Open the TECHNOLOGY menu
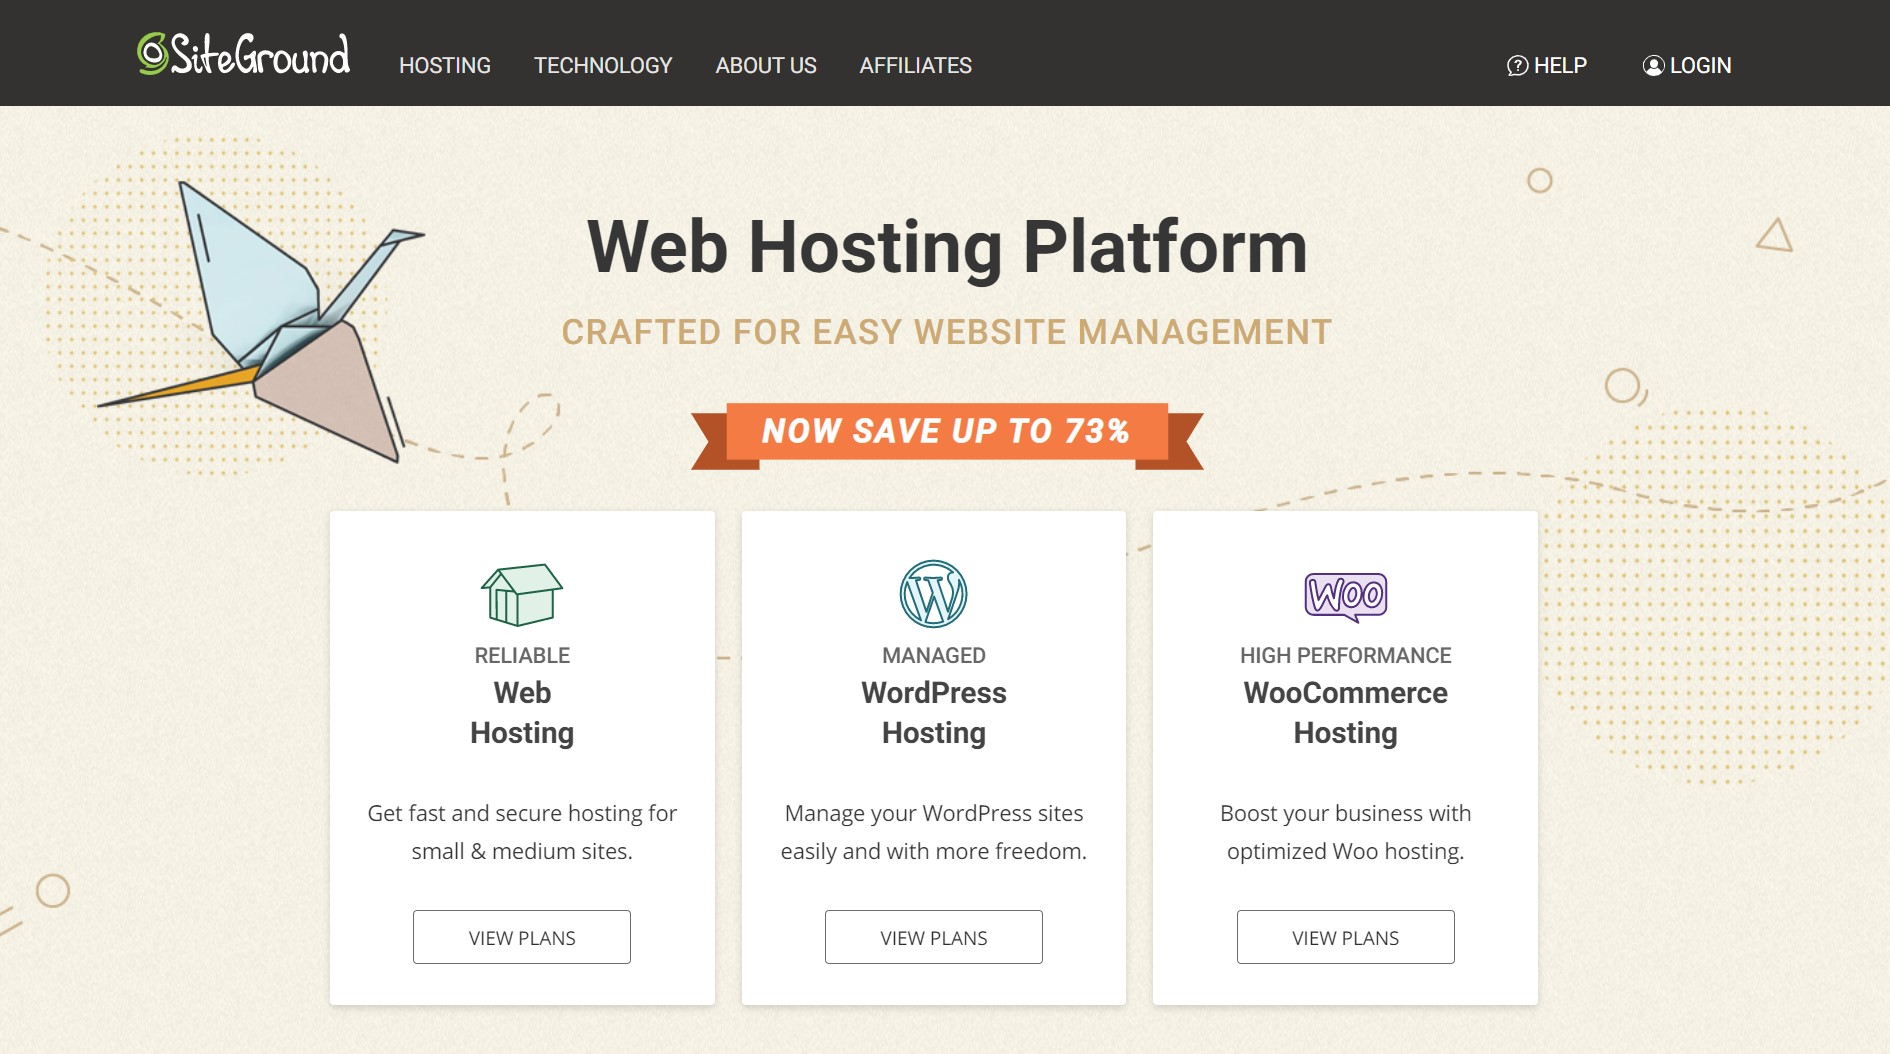This screenshot has height=1054, width=1890. click(603, 65)
